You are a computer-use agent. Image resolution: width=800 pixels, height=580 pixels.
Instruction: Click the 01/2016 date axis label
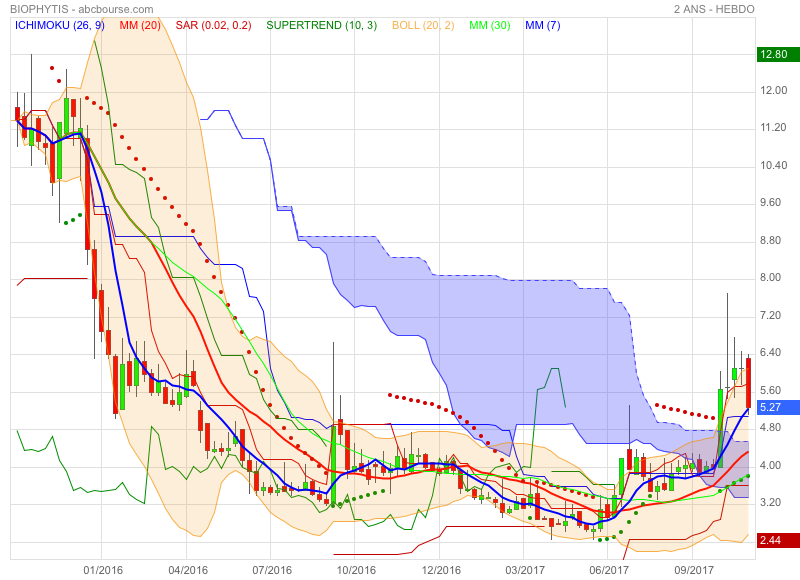click(x=103, y=570)
